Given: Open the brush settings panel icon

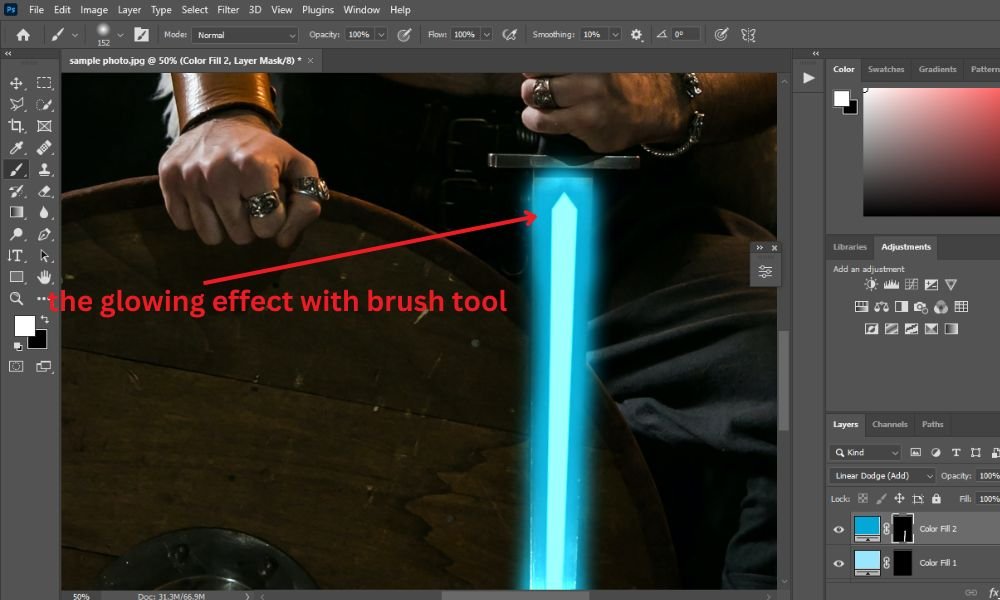Looking at the screenshot, I should [142, 35].
